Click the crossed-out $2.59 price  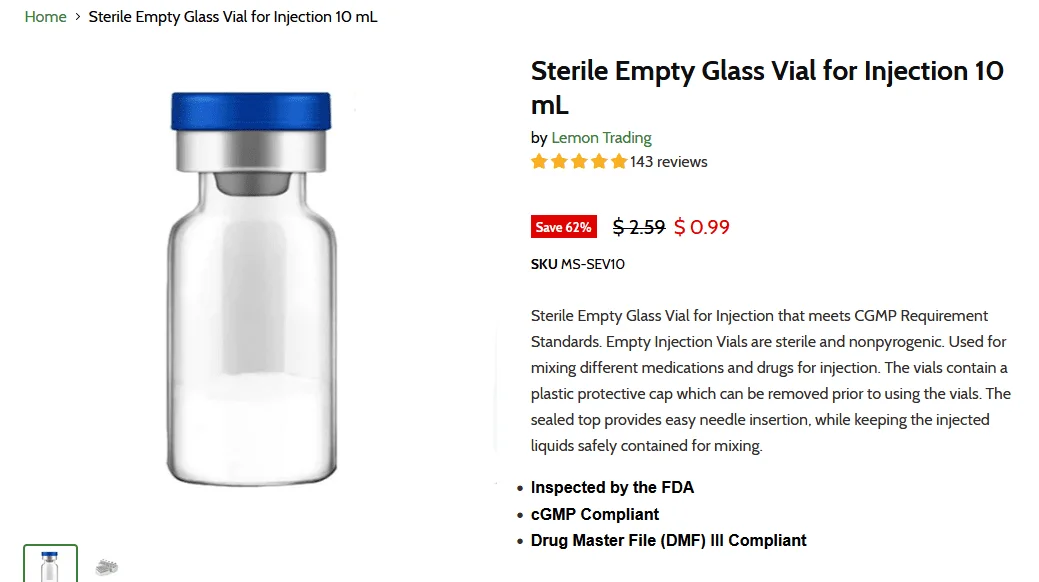click(639, 226)
